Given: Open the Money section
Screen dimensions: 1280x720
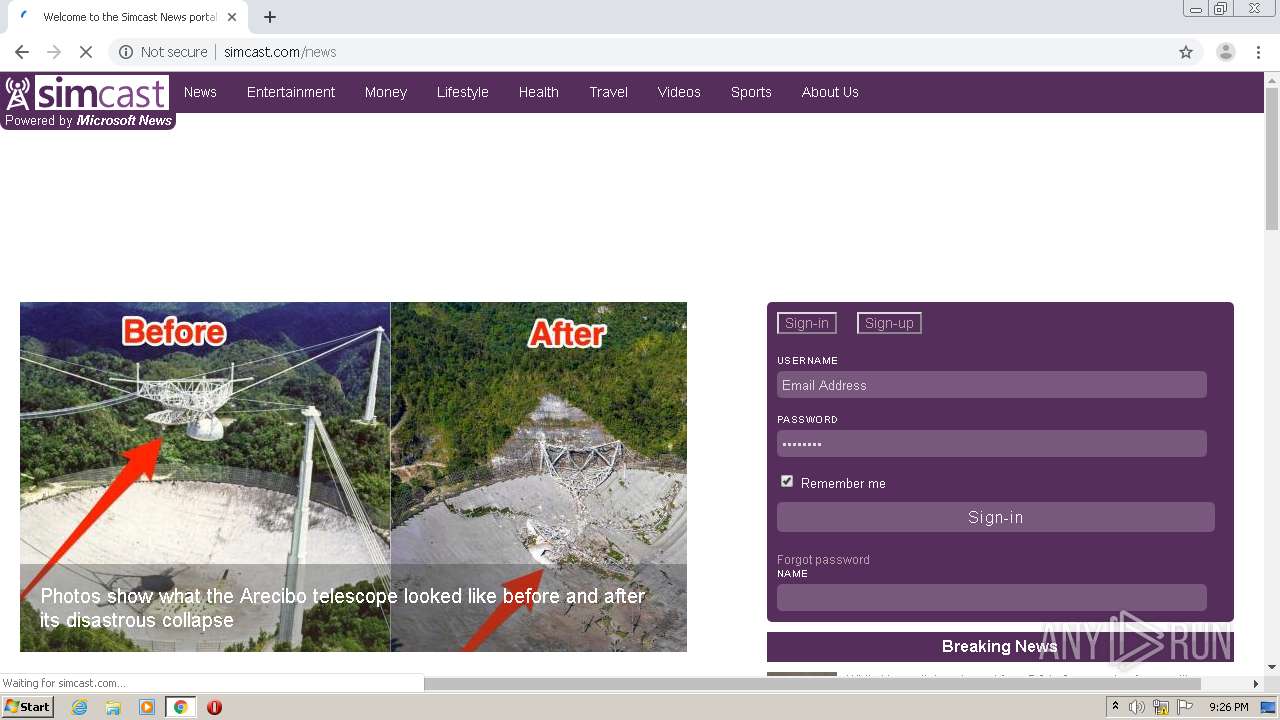Looking at the screenshot, I should point(386,92).
